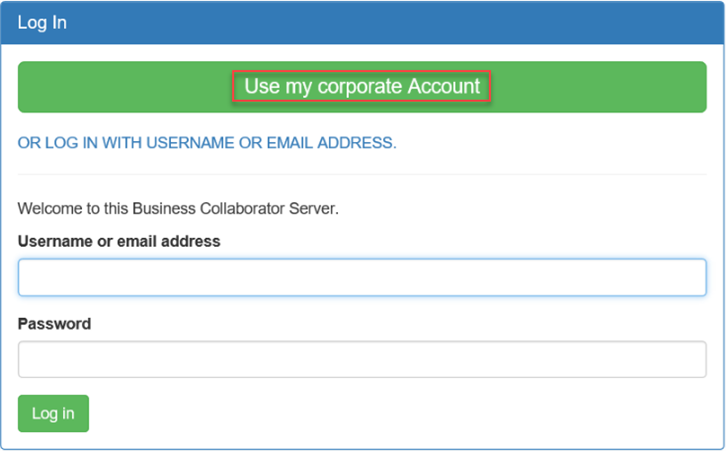This screenshot has width=726, height=451.
Task: Submit credentials with the Log in button
Action: 53,413
